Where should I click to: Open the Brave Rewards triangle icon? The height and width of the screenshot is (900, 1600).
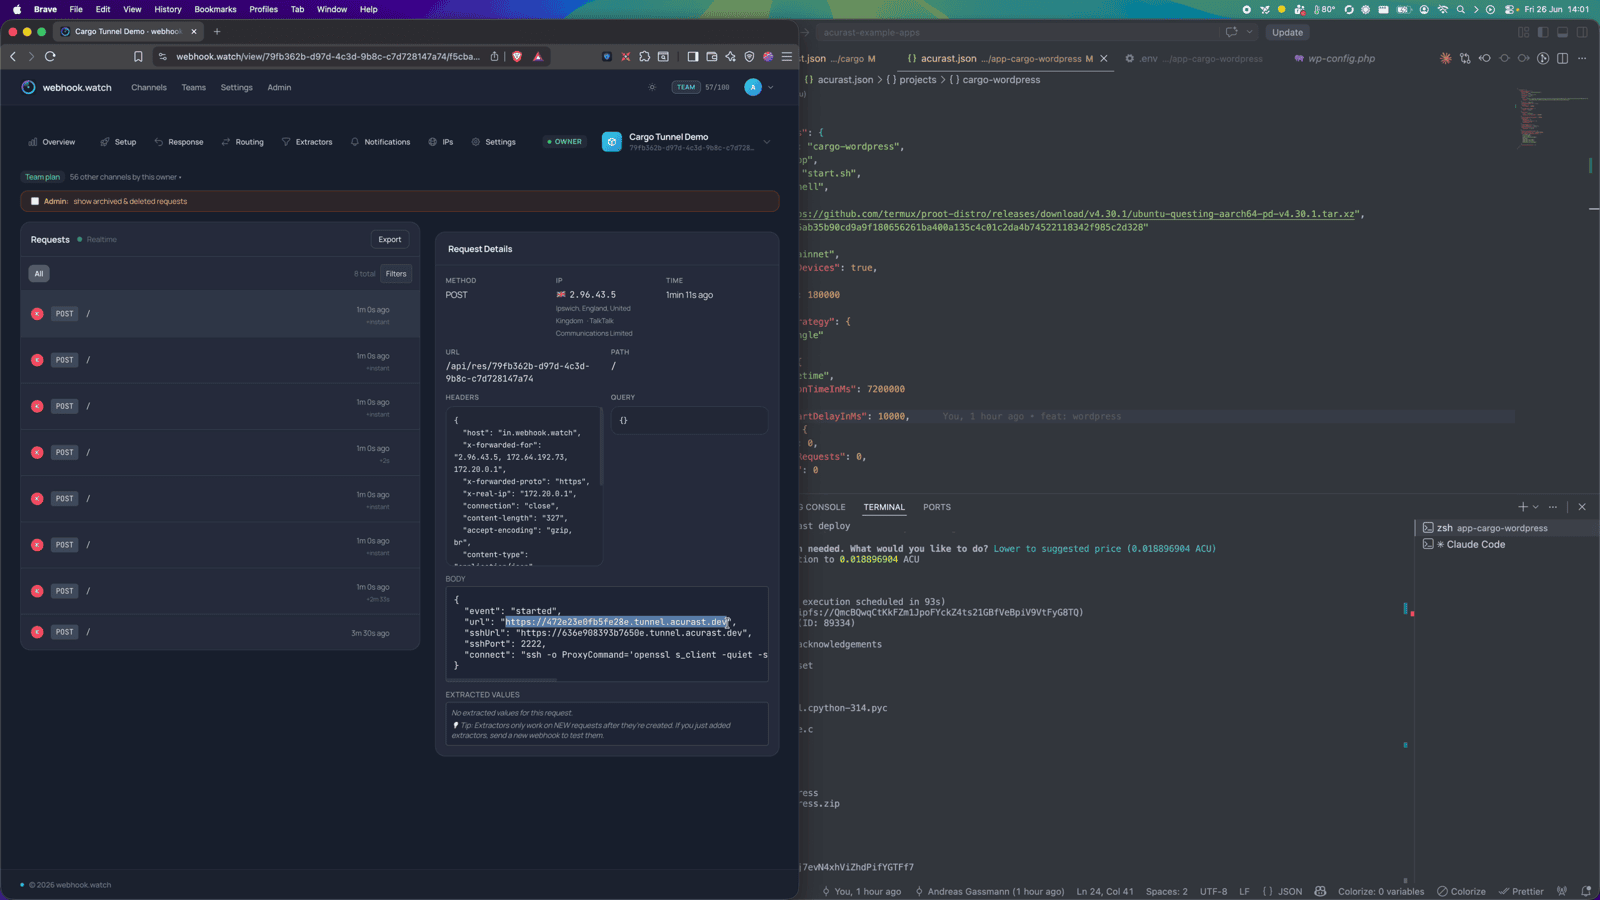click(538, 57)
